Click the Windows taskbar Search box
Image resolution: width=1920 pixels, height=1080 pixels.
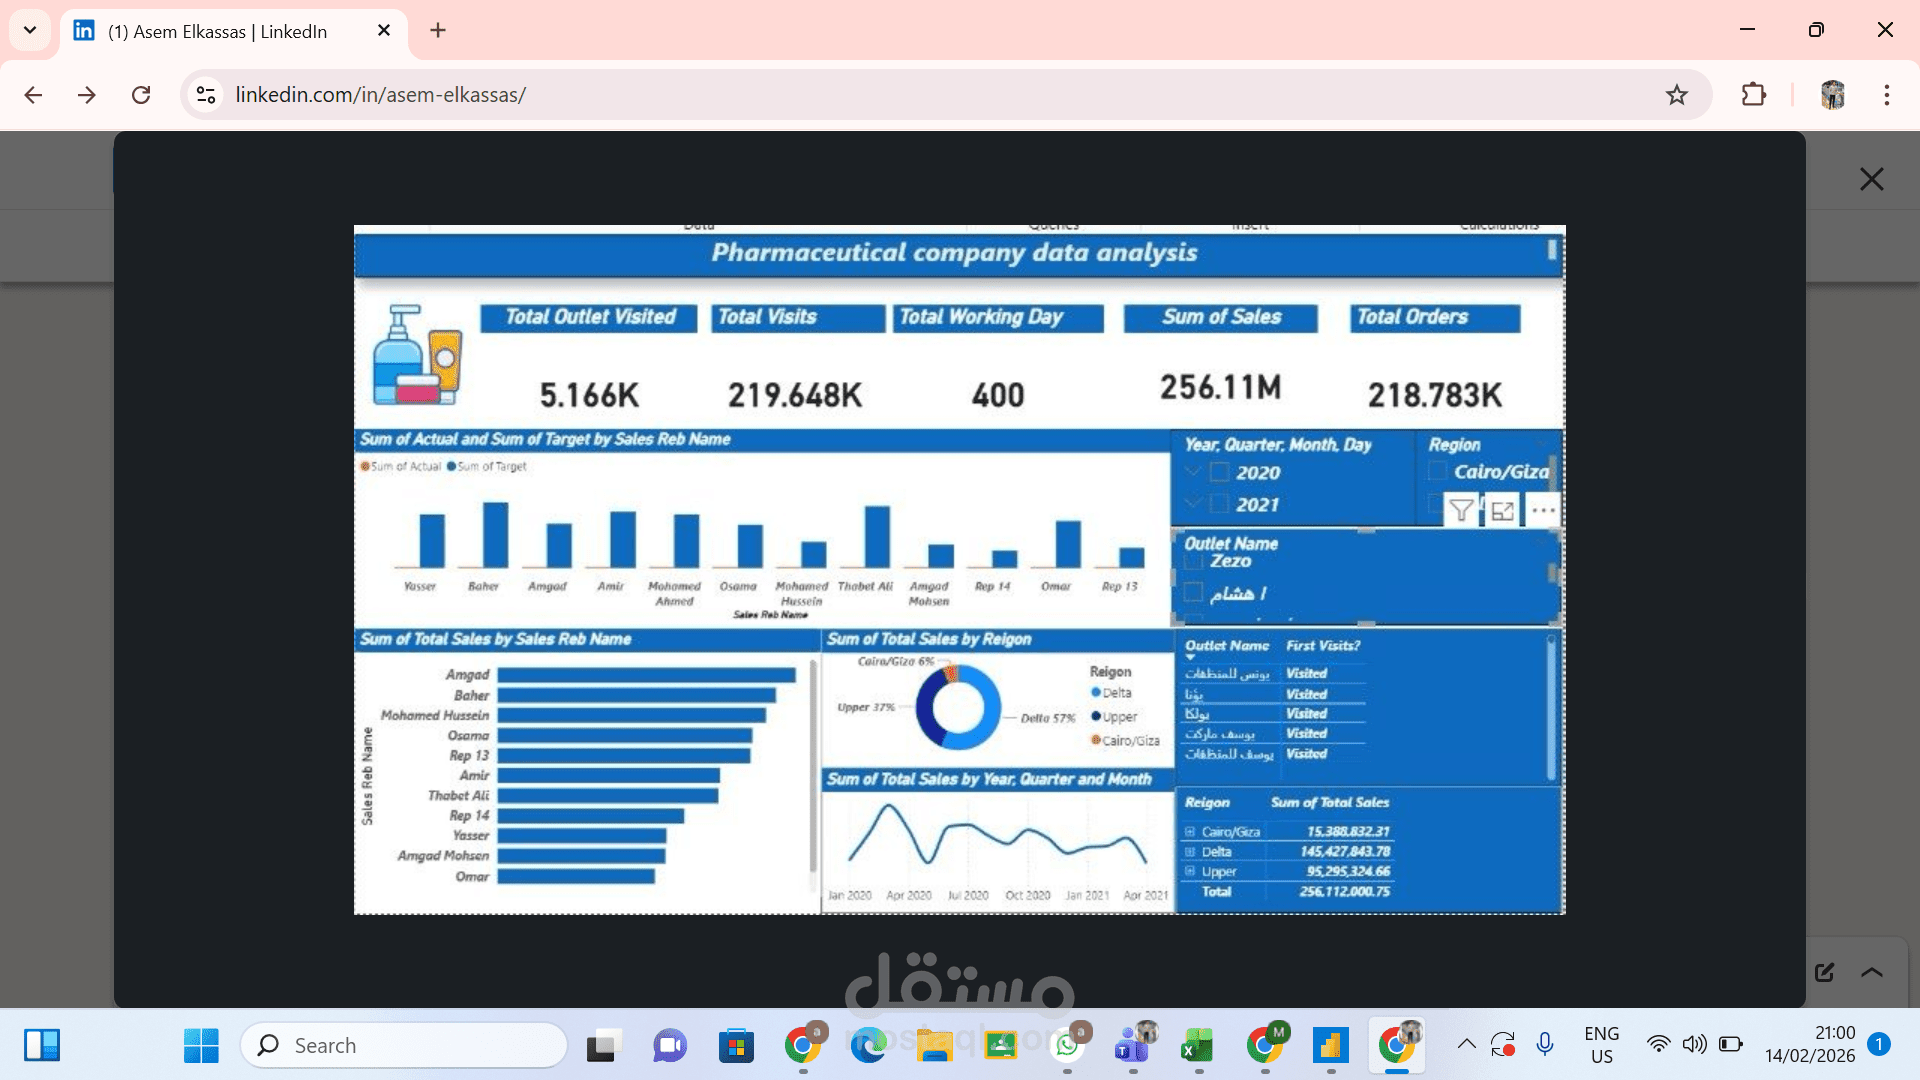point(404,1046)
